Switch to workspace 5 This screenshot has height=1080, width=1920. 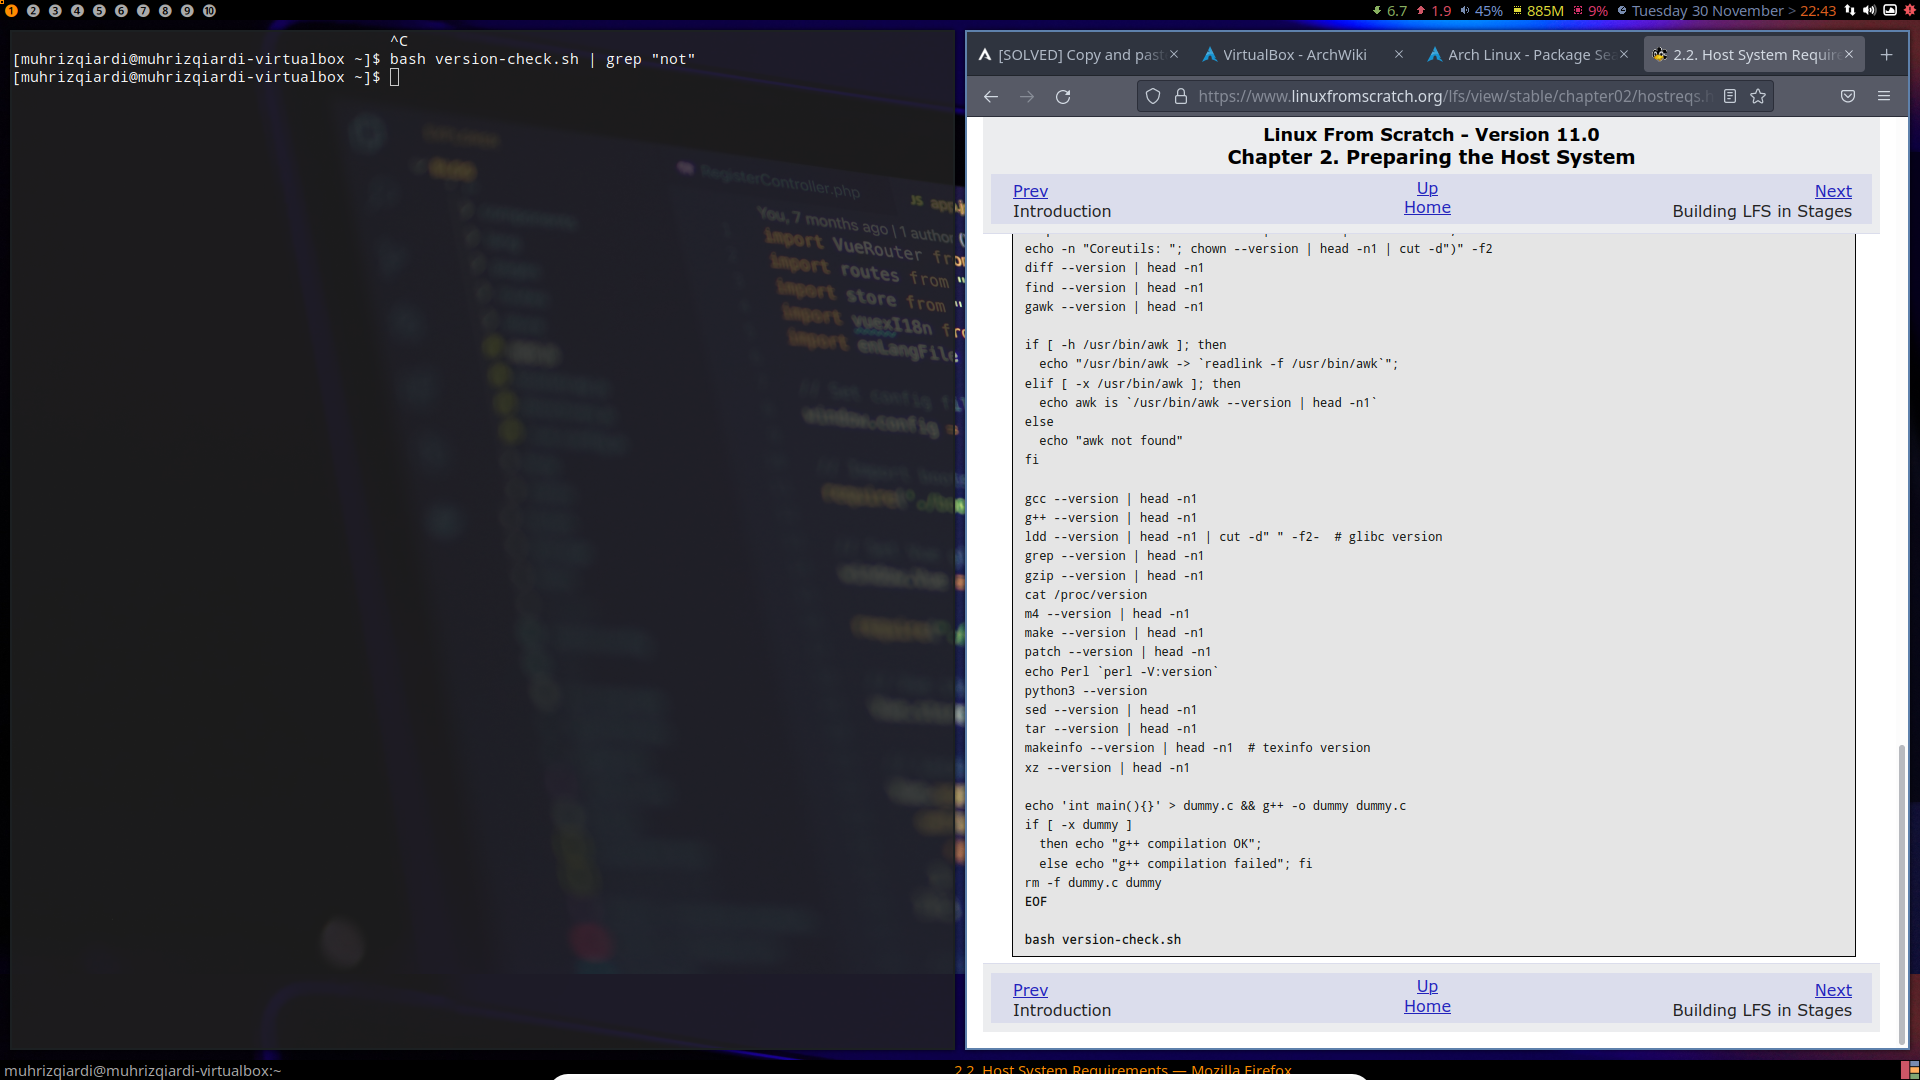click(99, 11)
